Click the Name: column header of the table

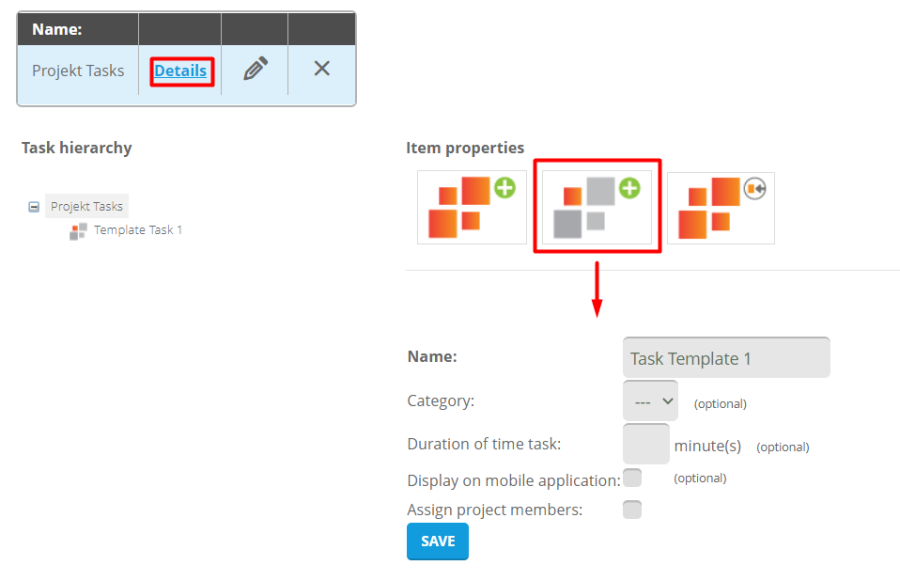pyautogui.click(x=56, y=29)
